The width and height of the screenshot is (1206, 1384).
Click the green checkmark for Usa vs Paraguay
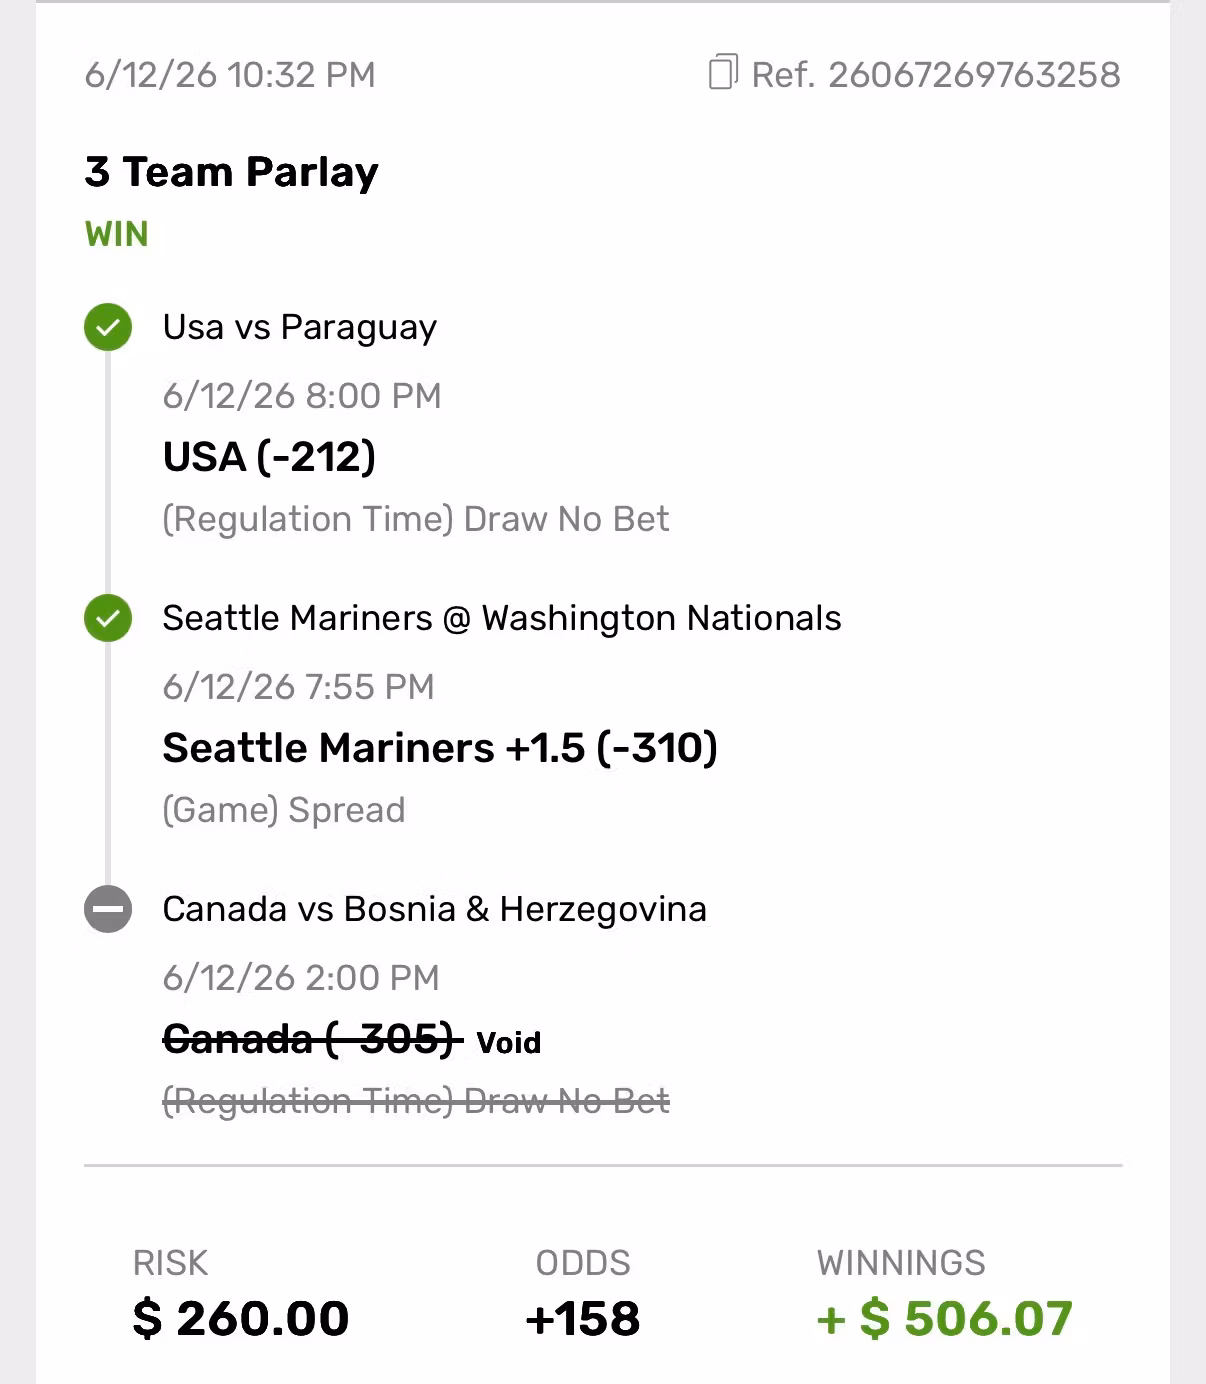point(108,327)
